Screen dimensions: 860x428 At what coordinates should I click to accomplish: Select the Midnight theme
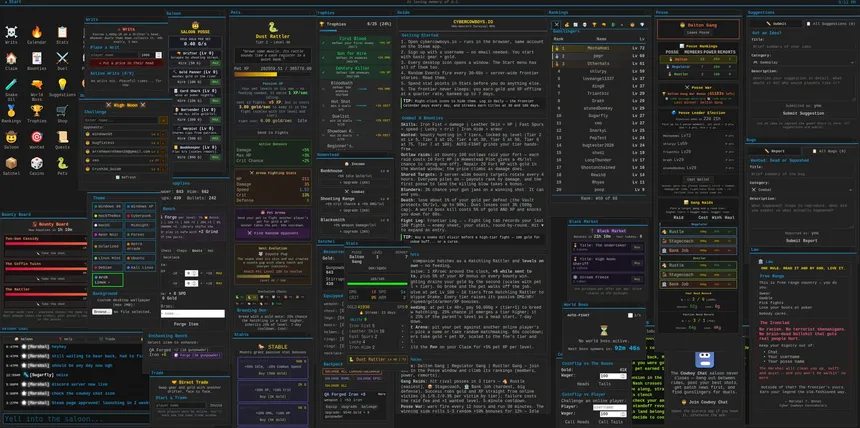pos(140,225)
